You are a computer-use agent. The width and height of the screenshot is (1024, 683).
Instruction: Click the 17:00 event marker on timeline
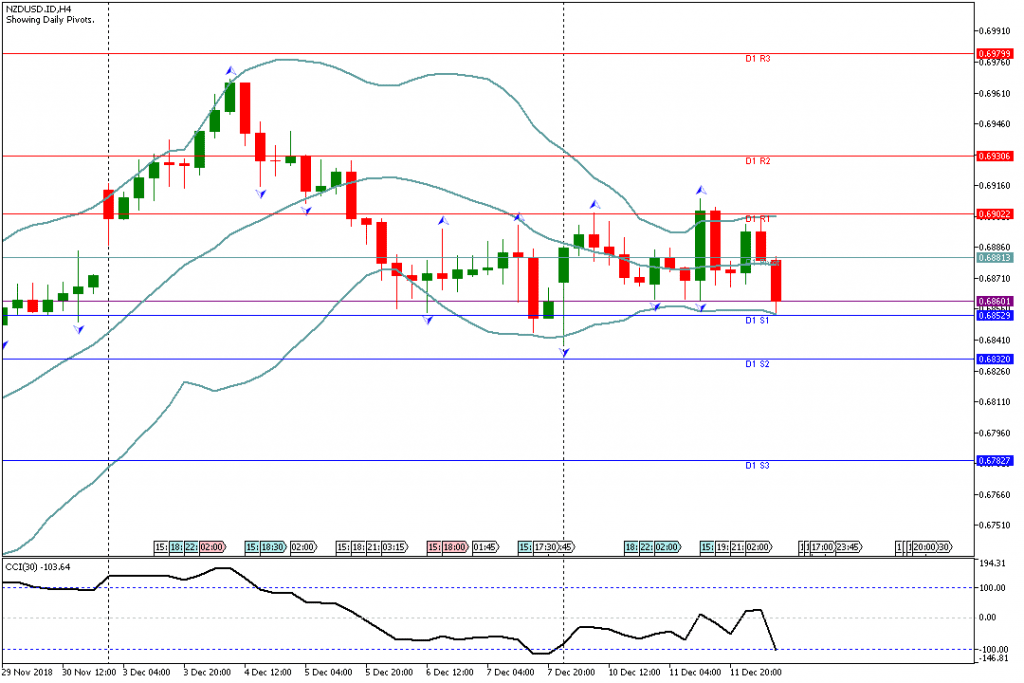tap(822, 547)
